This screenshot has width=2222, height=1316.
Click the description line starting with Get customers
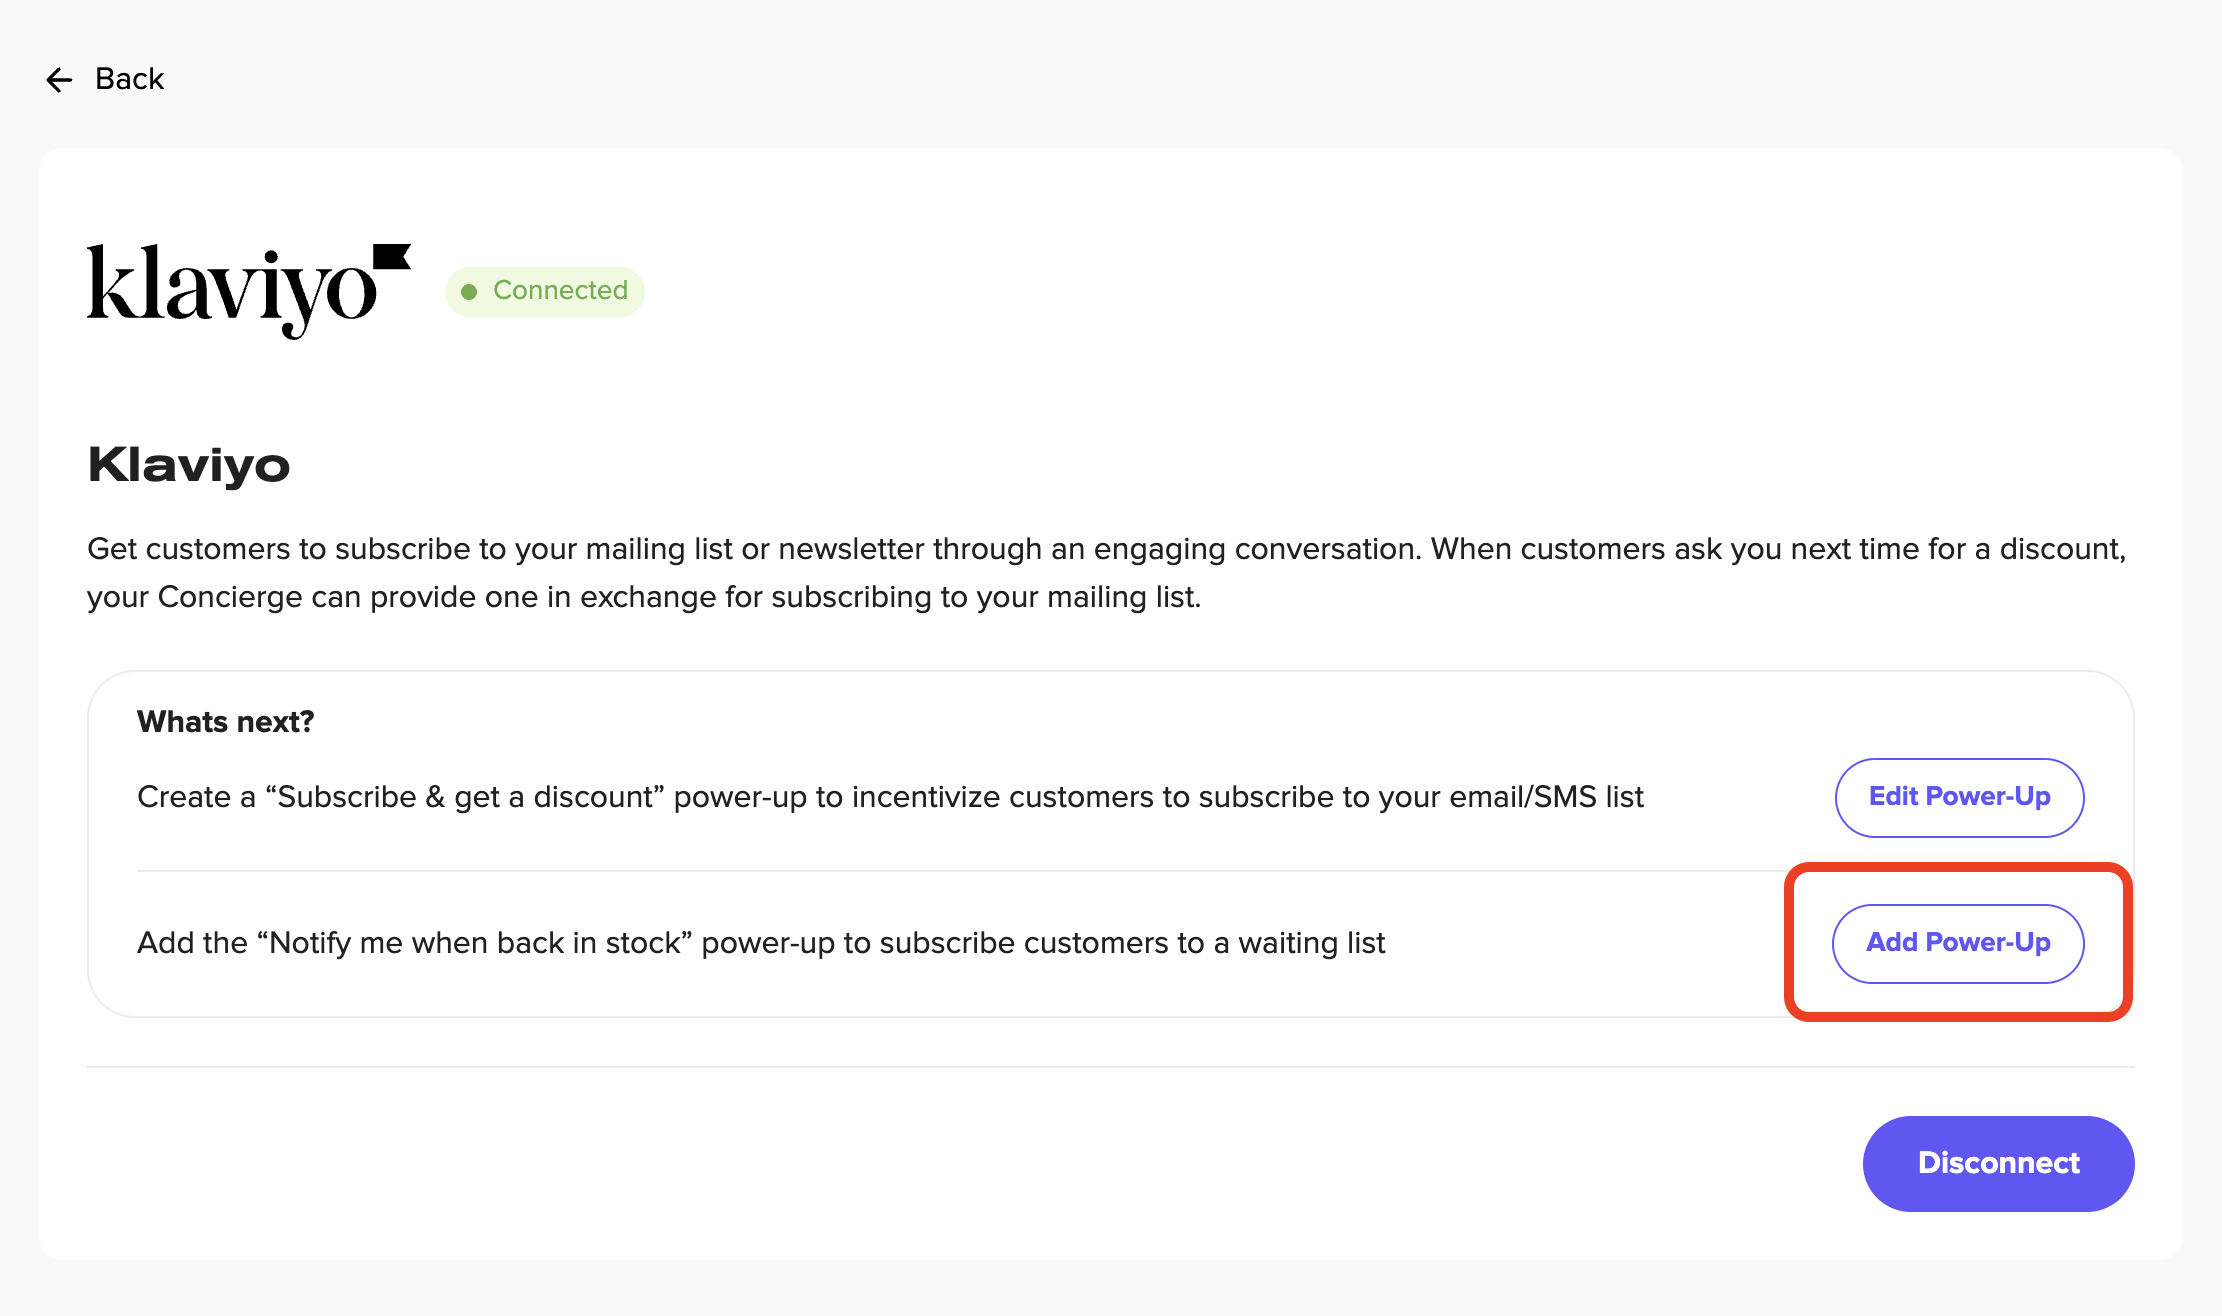tap(1106, 549)
